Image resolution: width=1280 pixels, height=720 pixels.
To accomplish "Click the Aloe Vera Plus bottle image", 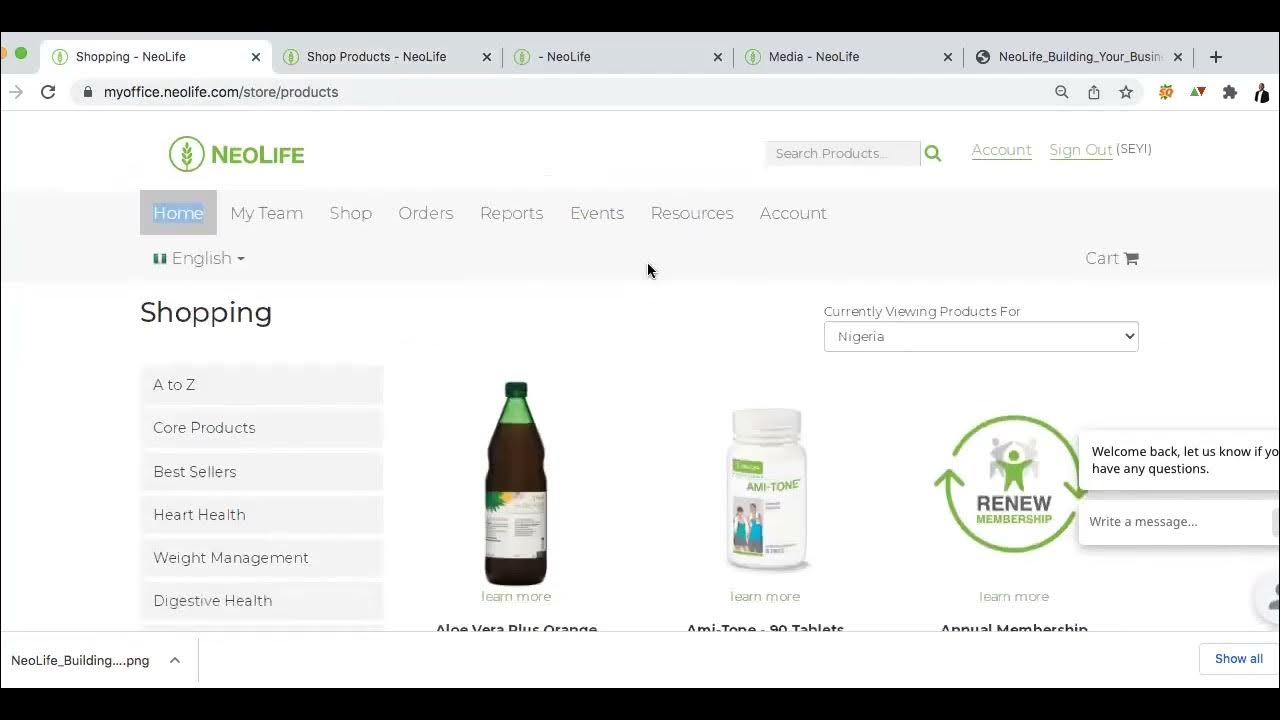I will (x=516, y=484).
